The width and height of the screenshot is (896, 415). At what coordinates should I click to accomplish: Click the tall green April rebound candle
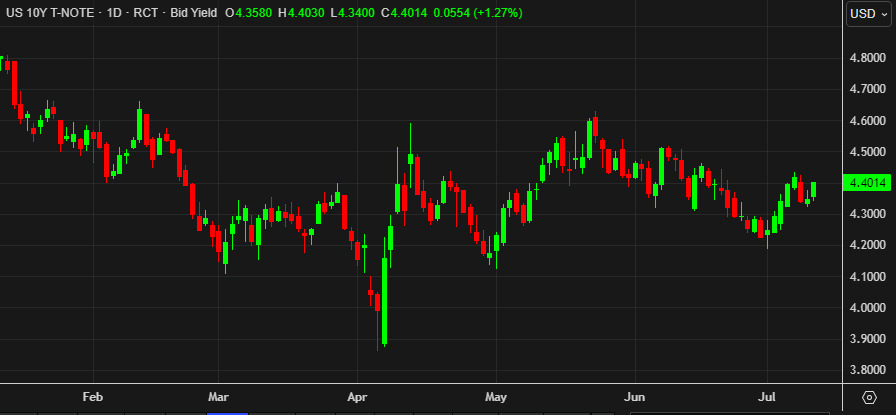(x=385, y=301)
